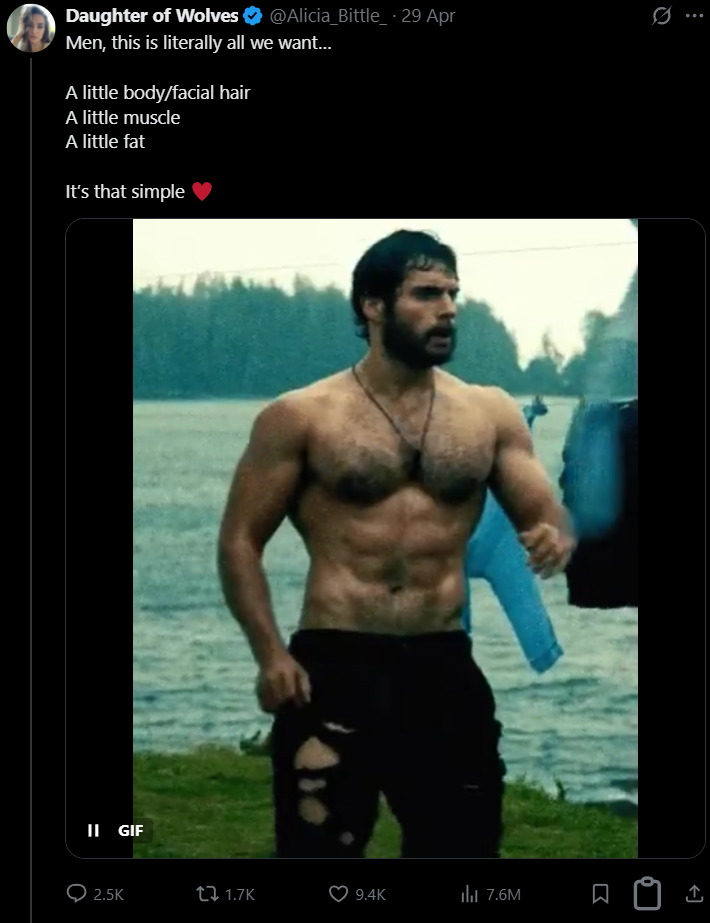Open the 29 Apr timestamp link
Viewport: 710px width, 923px height.
click(428, 16)
